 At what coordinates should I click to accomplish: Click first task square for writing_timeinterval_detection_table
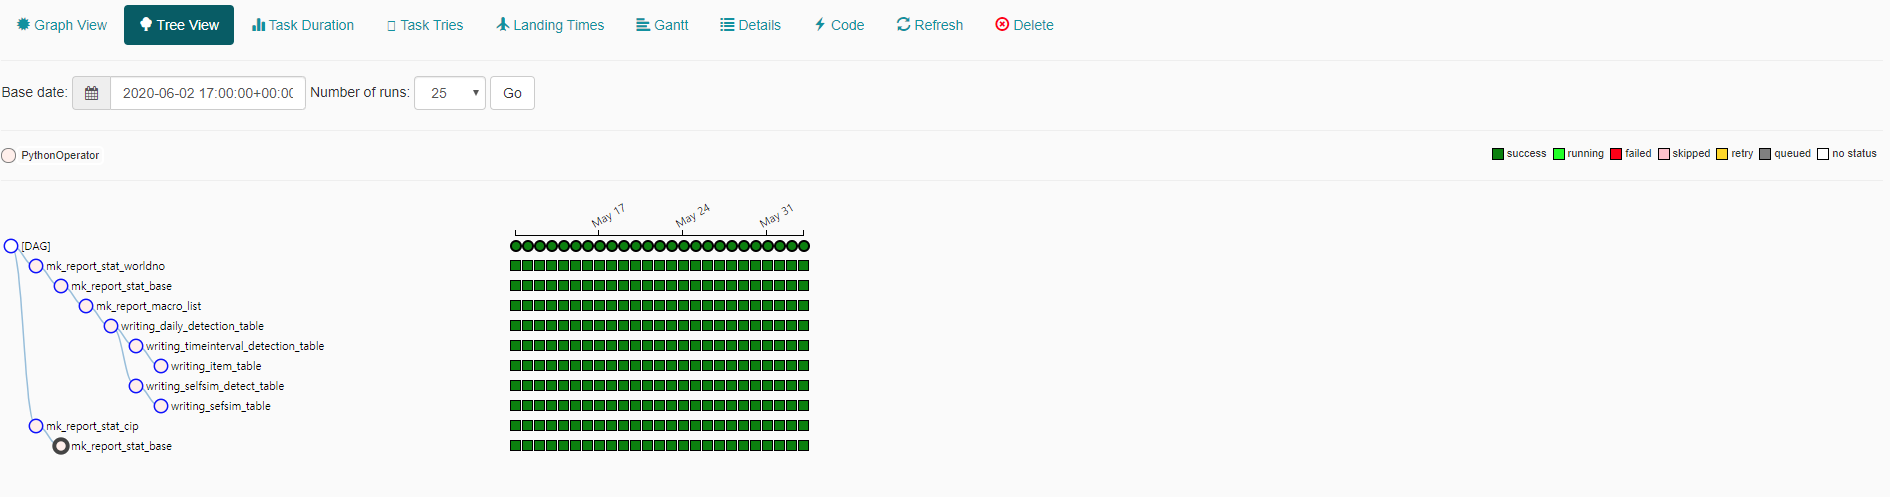tap(516, 346)
